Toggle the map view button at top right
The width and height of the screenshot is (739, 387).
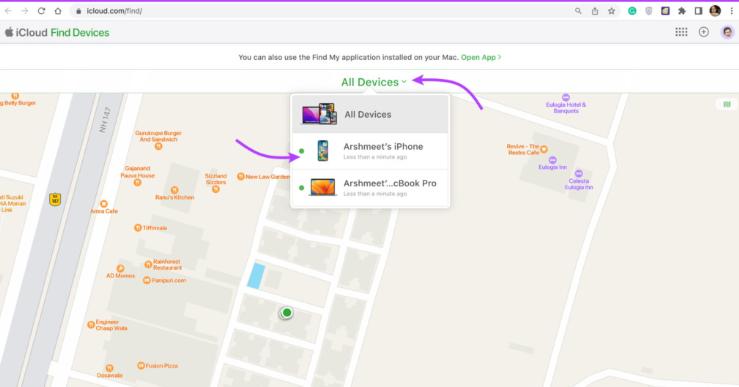[727, 104]
